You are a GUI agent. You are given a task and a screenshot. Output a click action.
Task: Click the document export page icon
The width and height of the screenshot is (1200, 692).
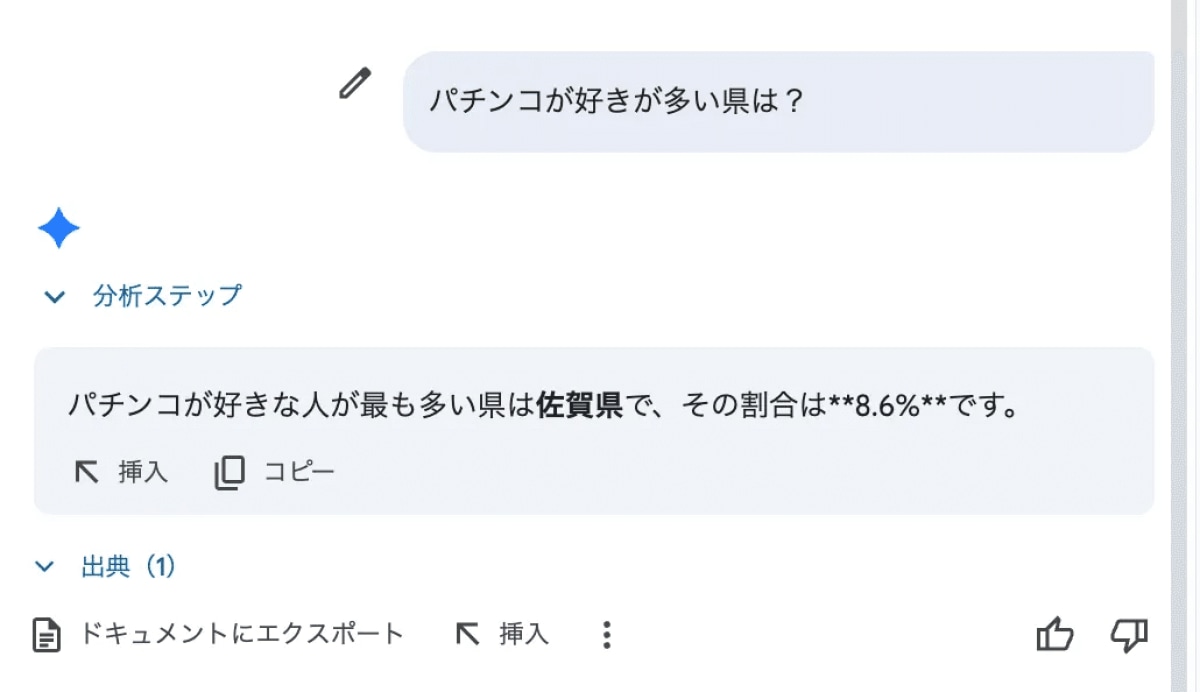46,634
